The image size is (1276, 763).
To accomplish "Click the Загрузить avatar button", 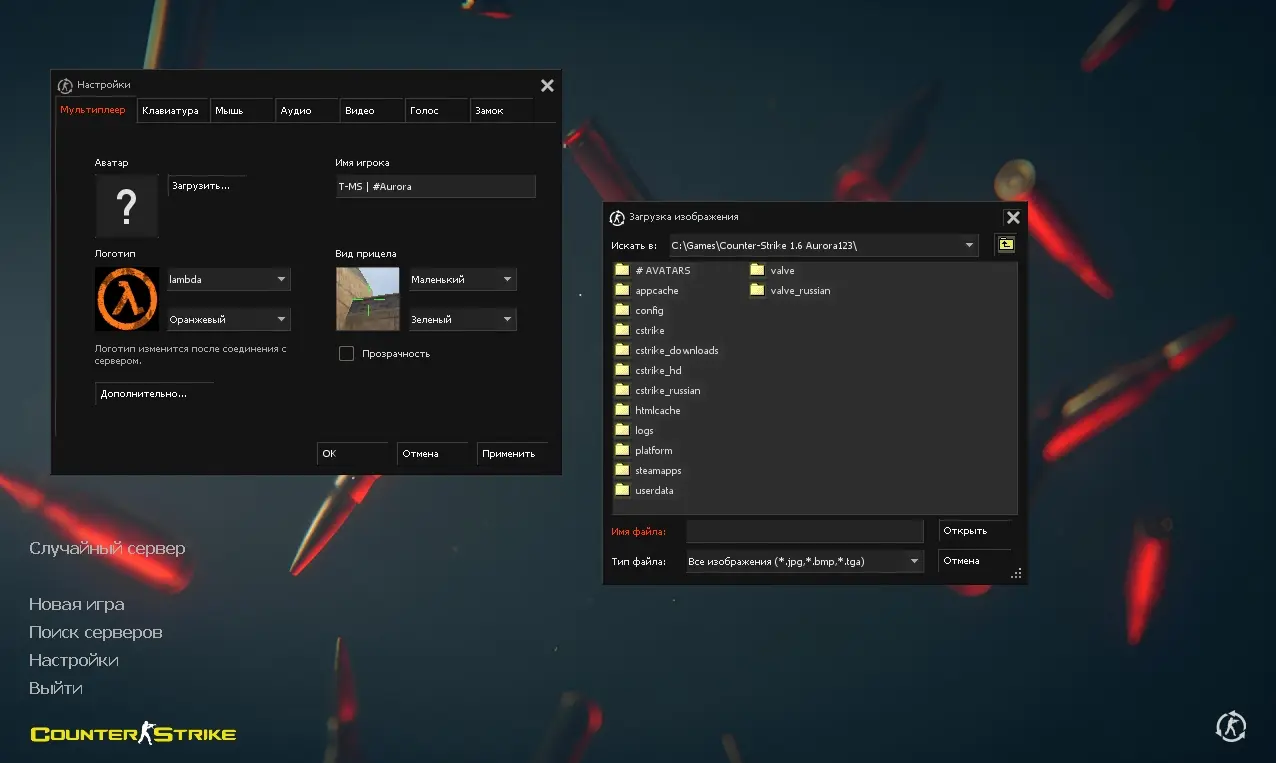I will tap(205, 186).
